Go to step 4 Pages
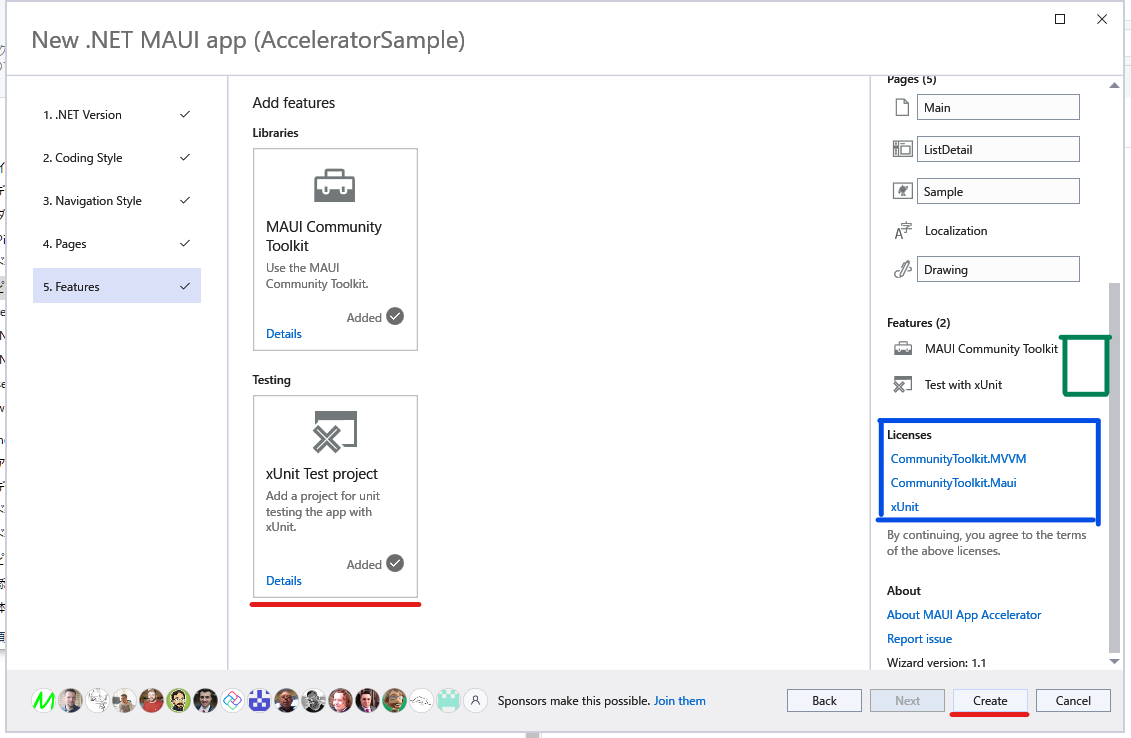The image size is (1131, 738). click(117, 244)
